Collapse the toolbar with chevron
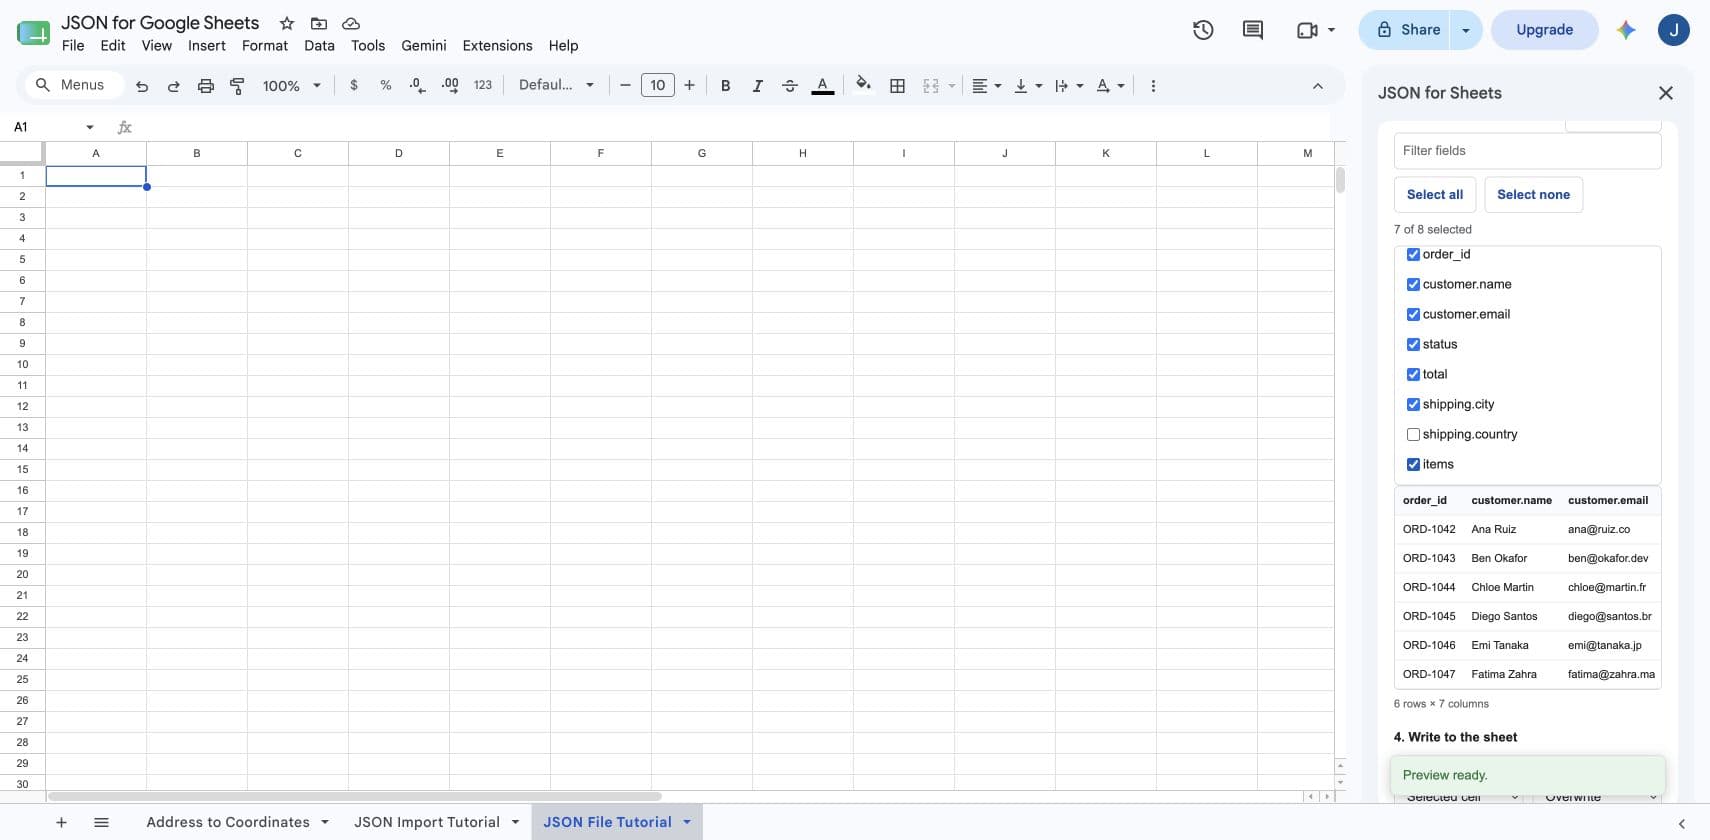 coord(1318,86)
